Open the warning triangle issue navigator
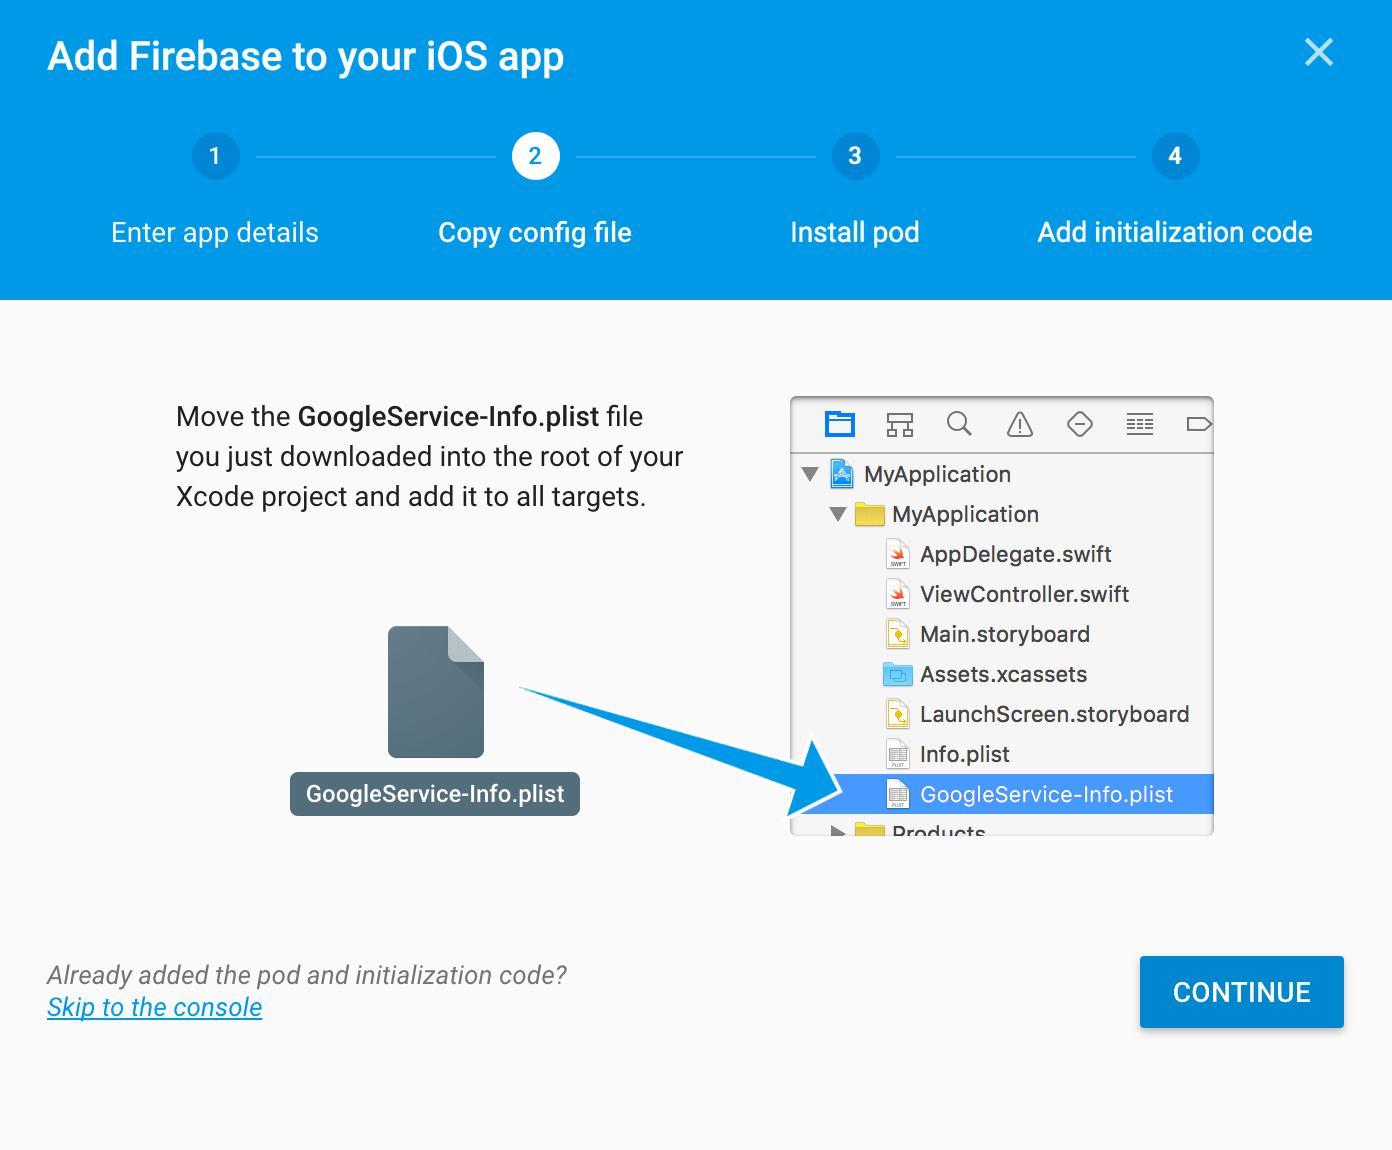The image size is (1392, 1150). [1020, 425]
